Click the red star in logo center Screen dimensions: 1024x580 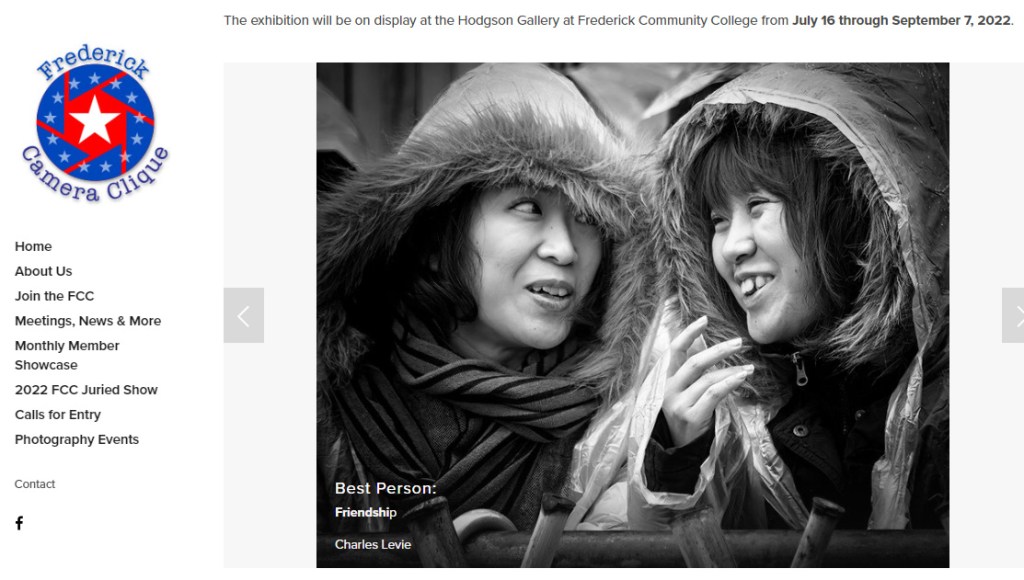click(x=95, y=120)
